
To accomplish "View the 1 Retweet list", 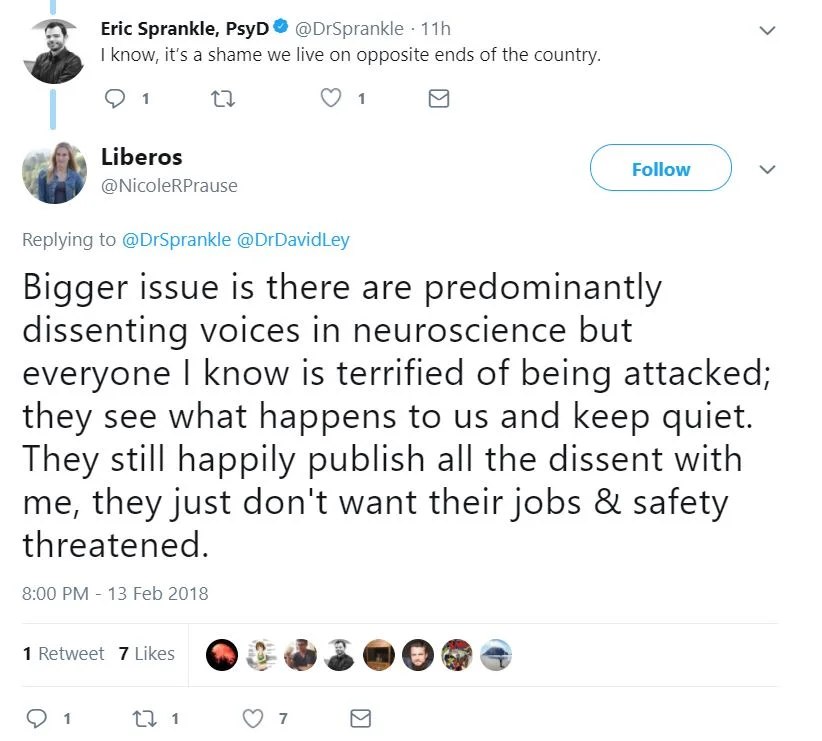I will tap(63, 654).
